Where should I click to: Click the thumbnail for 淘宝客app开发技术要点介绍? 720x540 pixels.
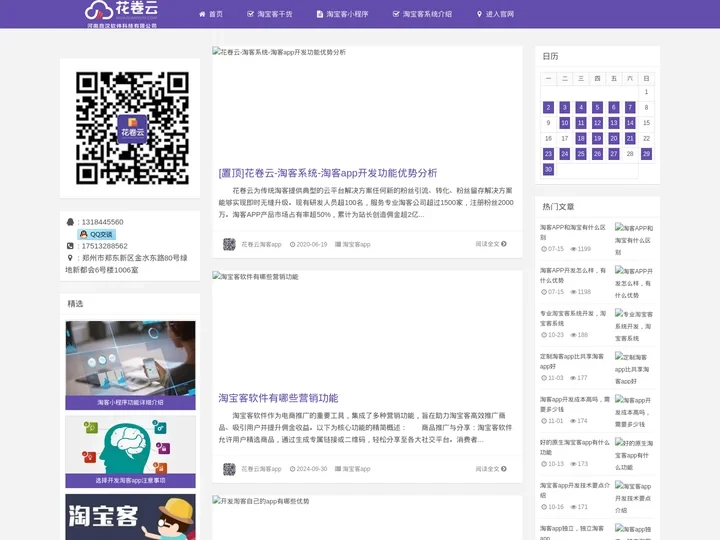(x=633, y=498)
